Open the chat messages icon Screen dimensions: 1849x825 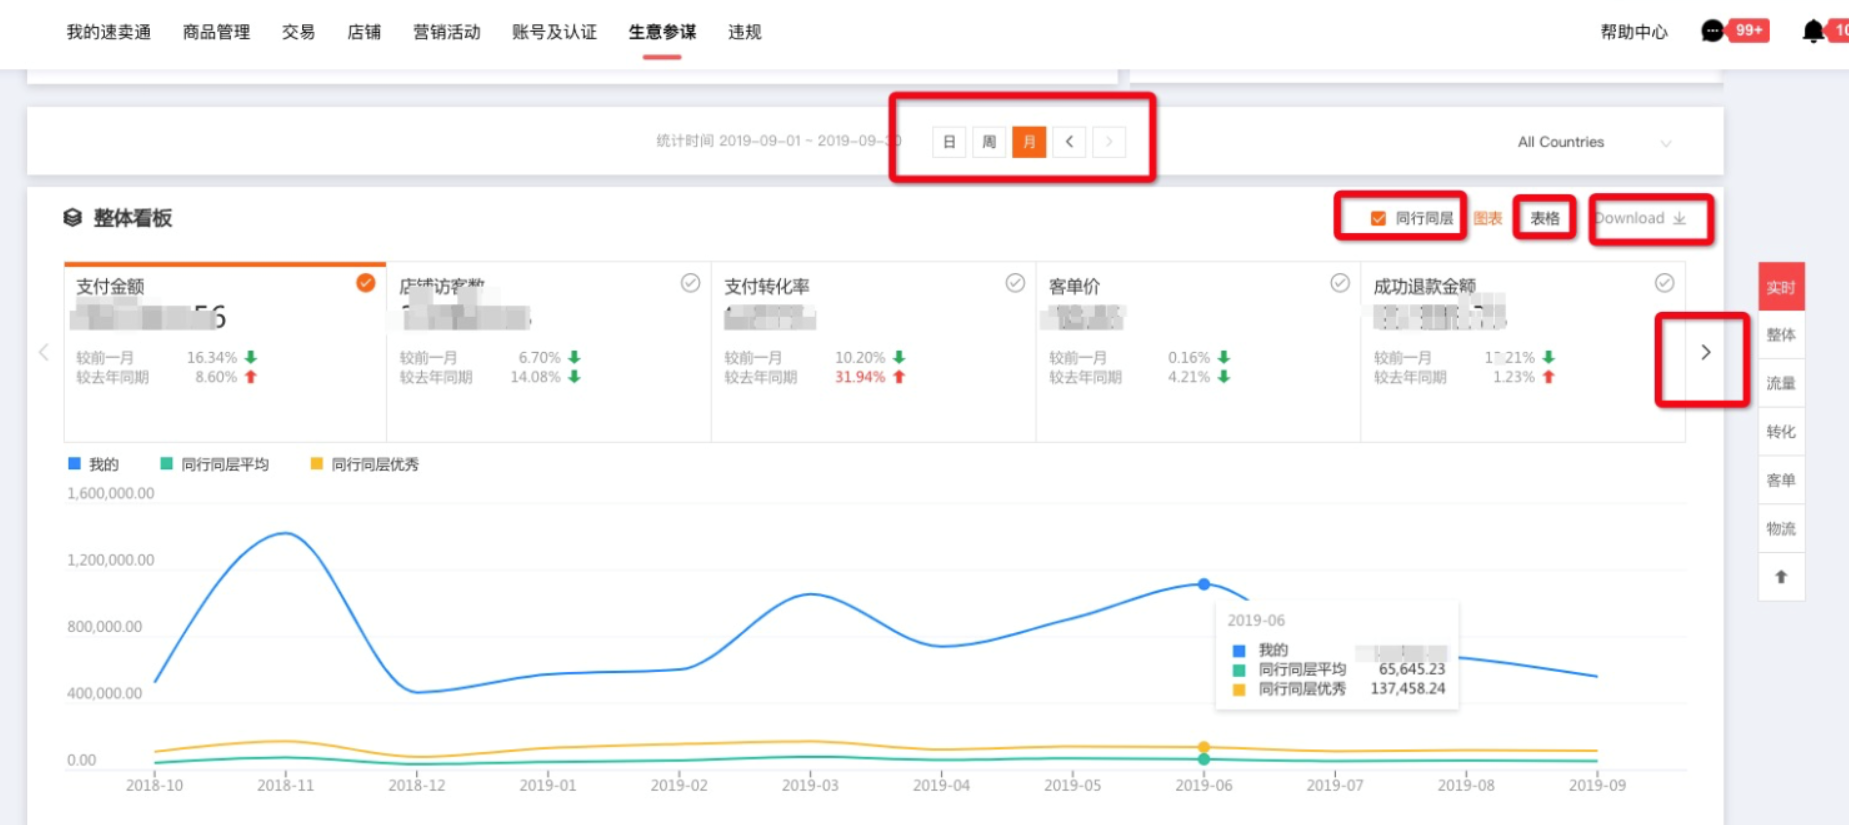(x=1712, y=31)
